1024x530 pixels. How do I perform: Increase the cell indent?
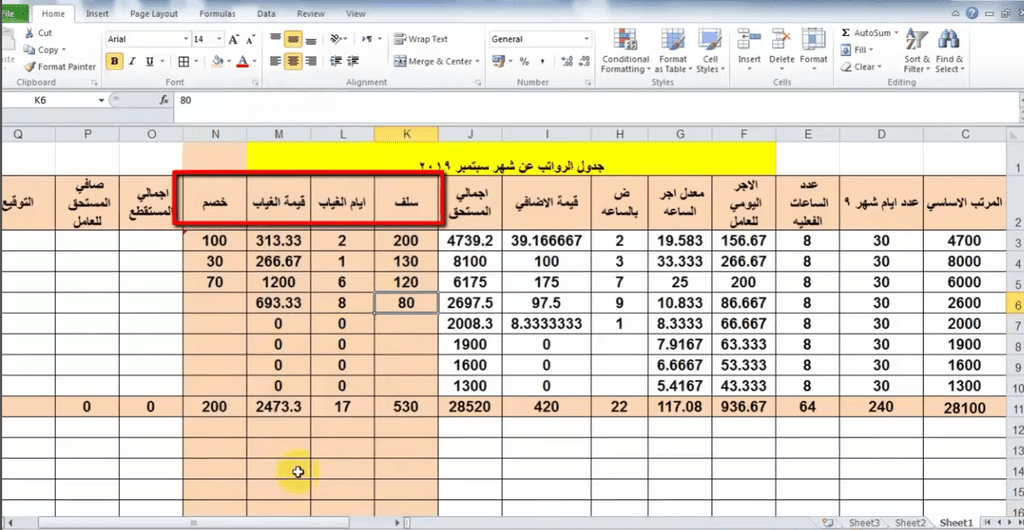click(353, 61)
